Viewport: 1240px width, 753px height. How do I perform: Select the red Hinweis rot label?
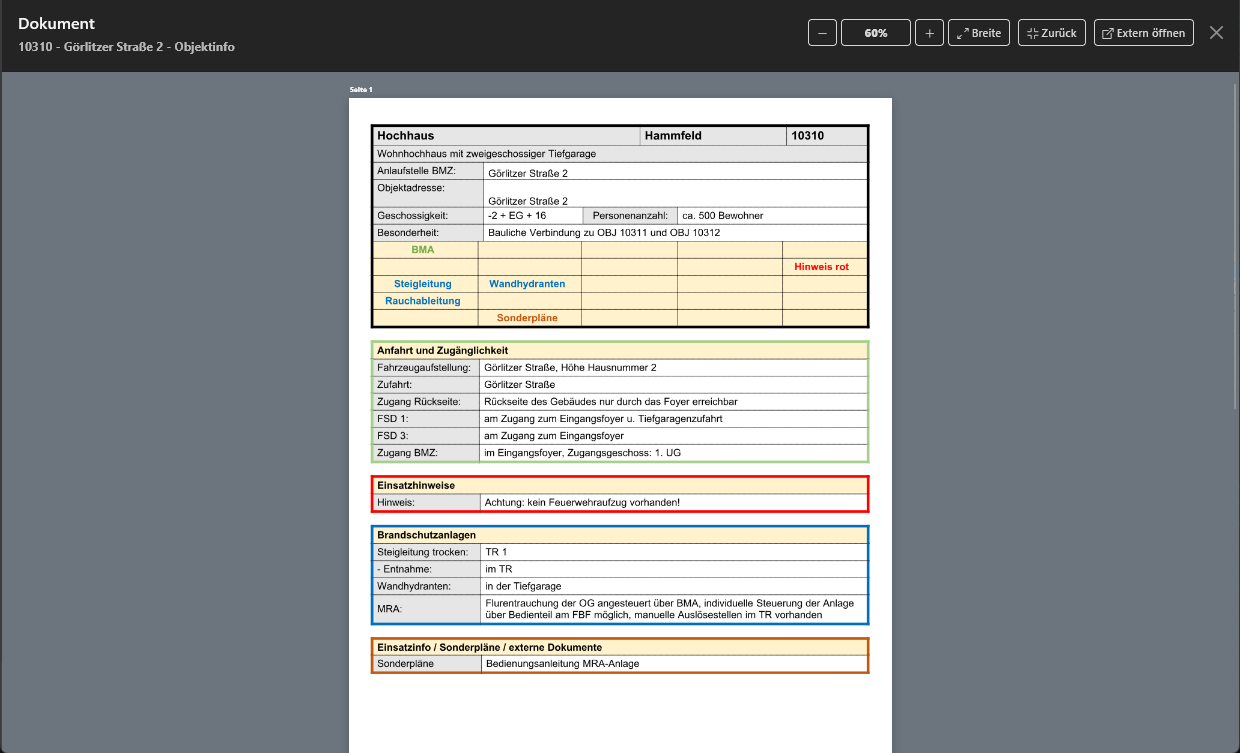point(821,267)
